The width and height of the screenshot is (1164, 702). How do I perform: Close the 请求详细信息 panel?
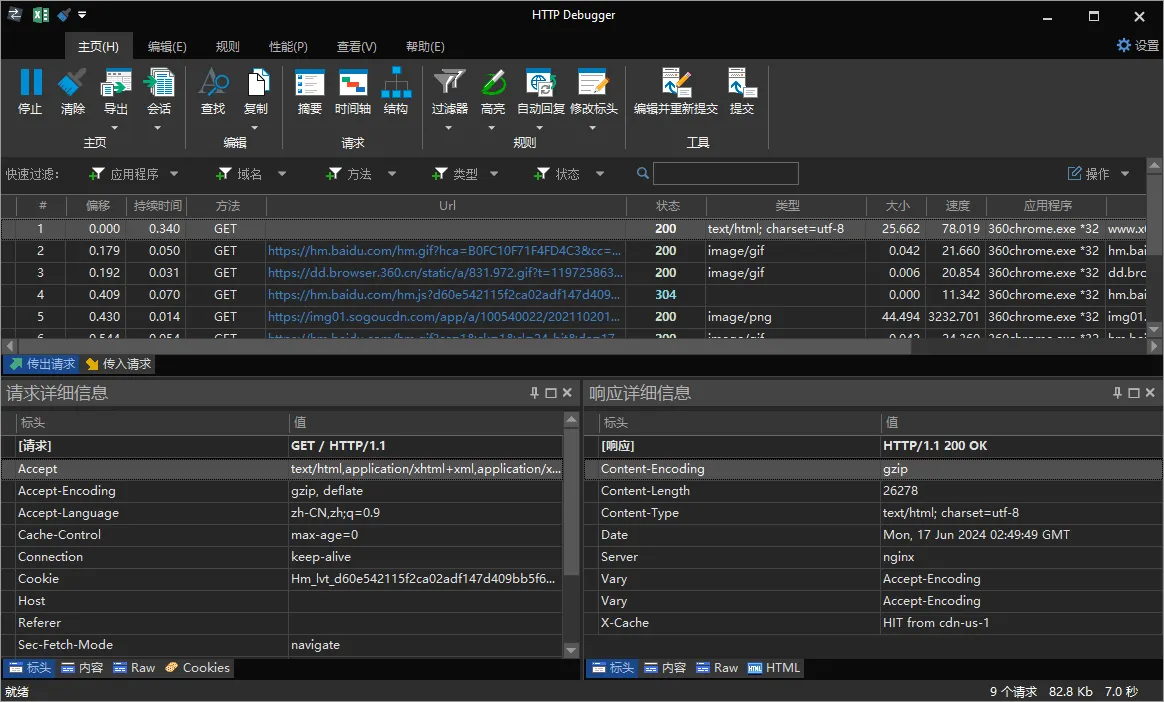(x=567, y=393)
